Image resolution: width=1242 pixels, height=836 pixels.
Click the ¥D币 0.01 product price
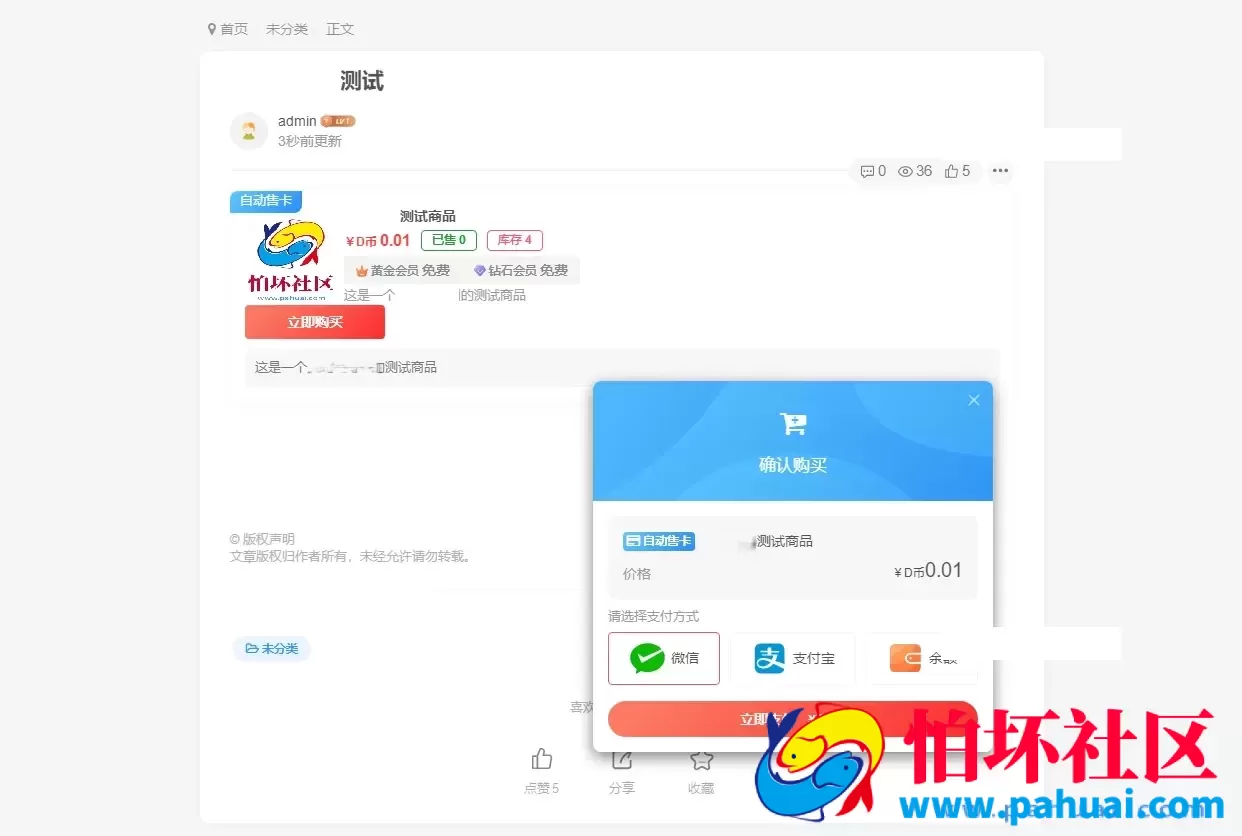(x=378, y=240)
